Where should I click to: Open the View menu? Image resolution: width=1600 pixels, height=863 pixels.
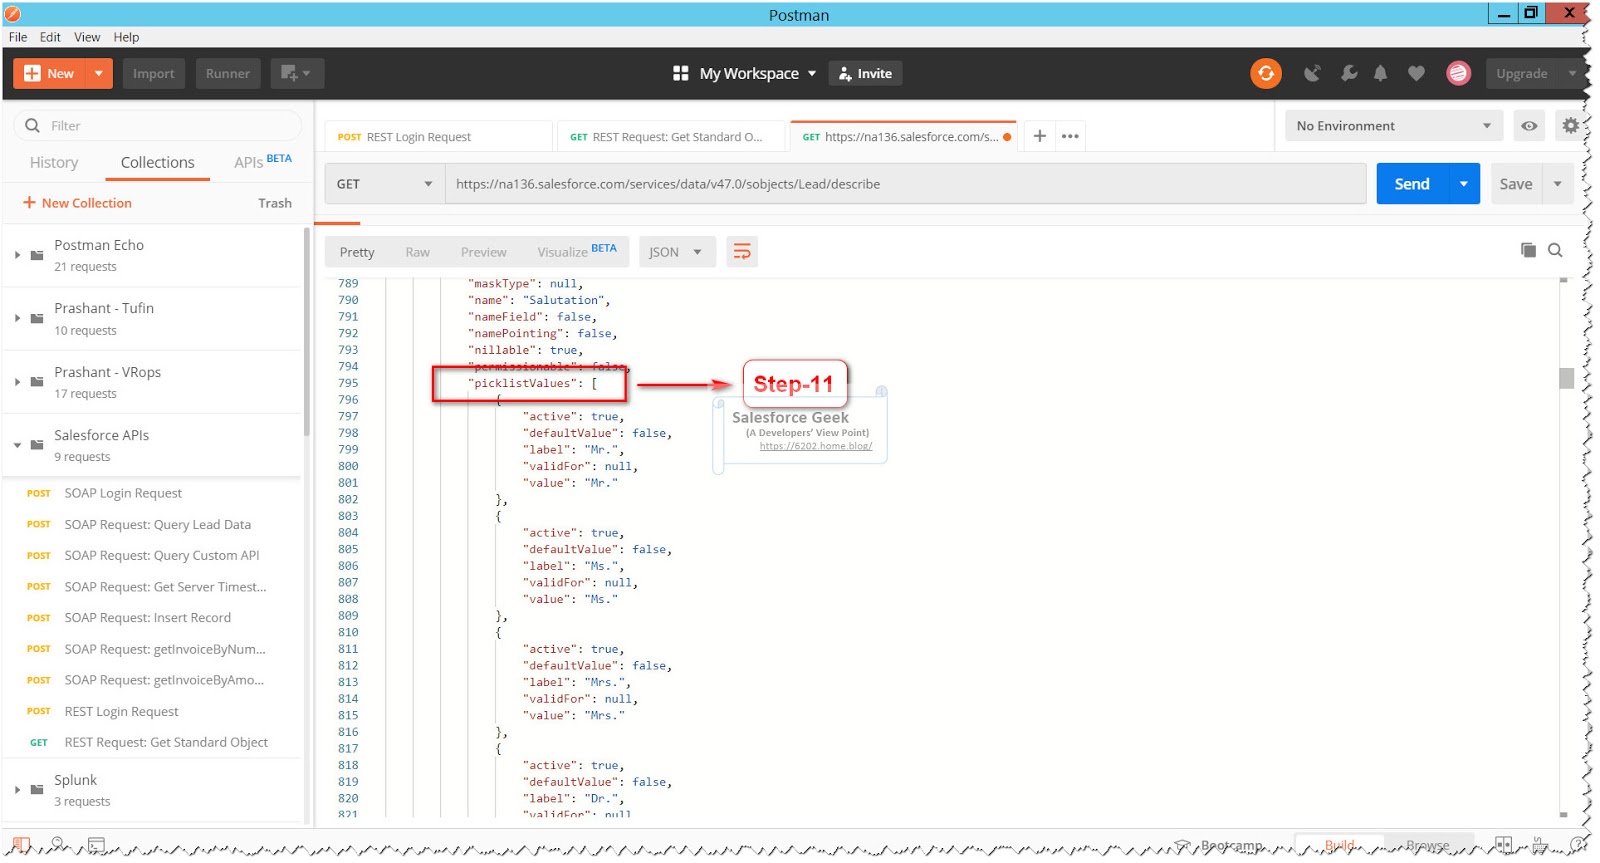pyautogui.click(x=87, y=37)
